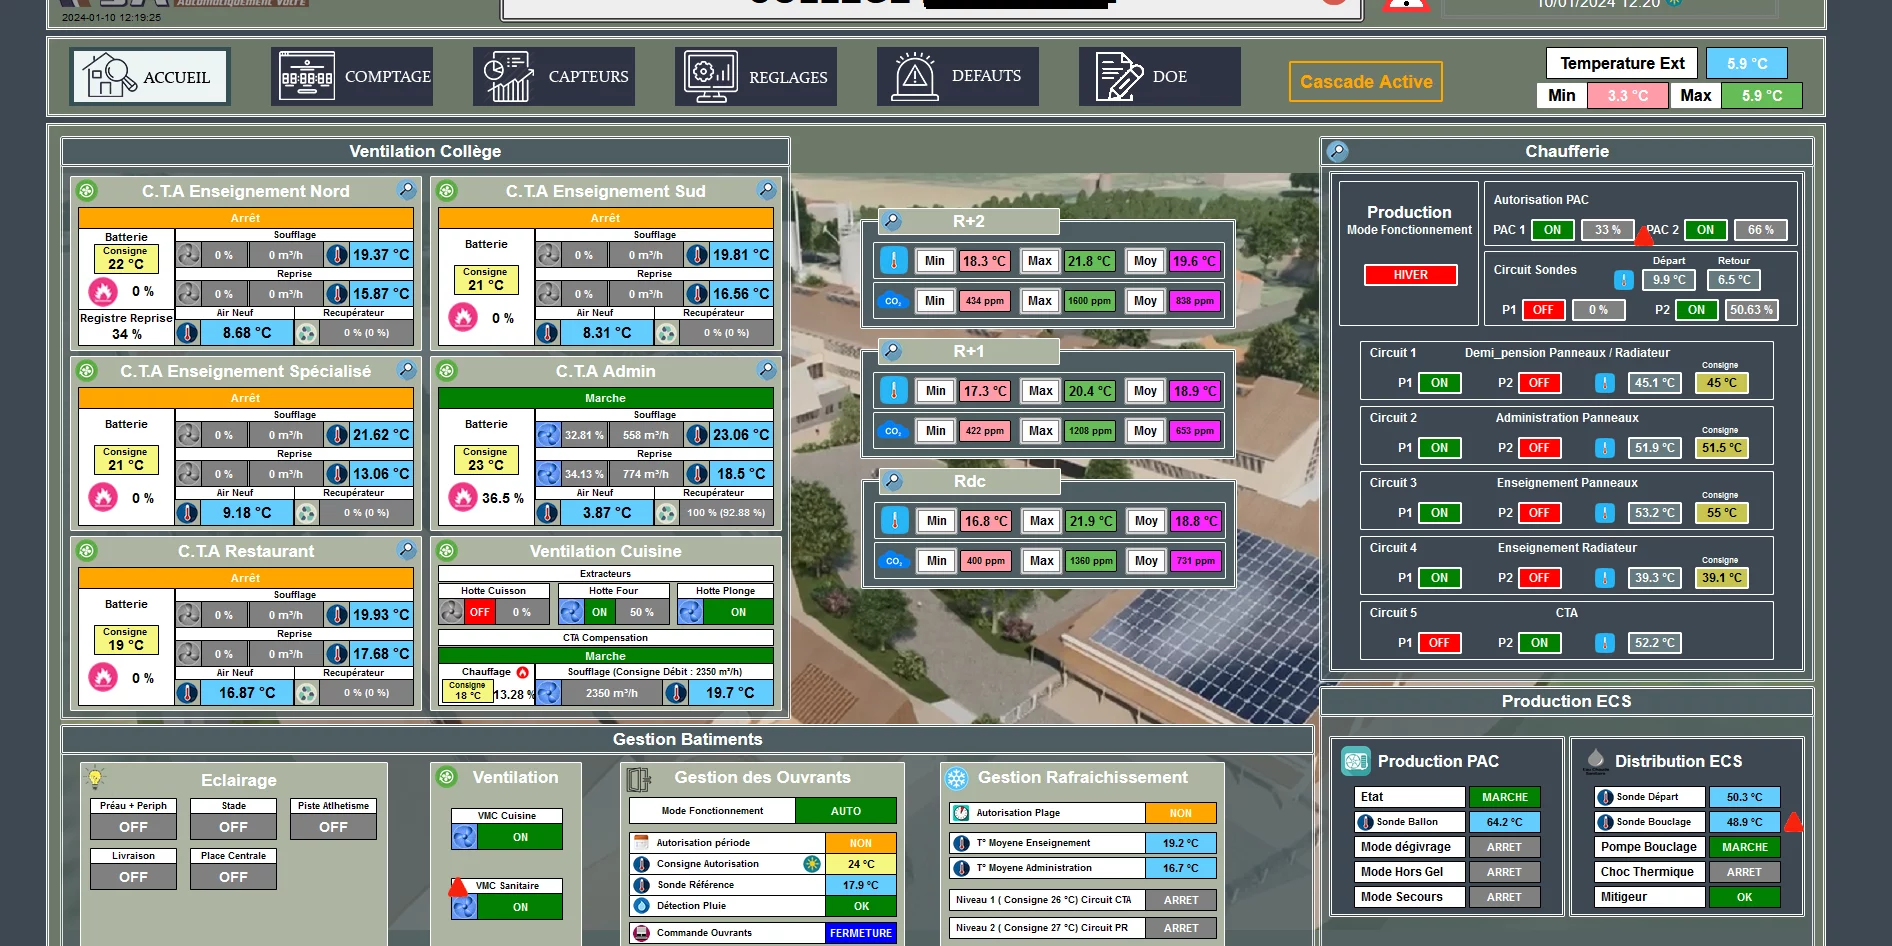
Task: Toggle VMC Cuisine ON switch
Action: (x=520, y=837)
